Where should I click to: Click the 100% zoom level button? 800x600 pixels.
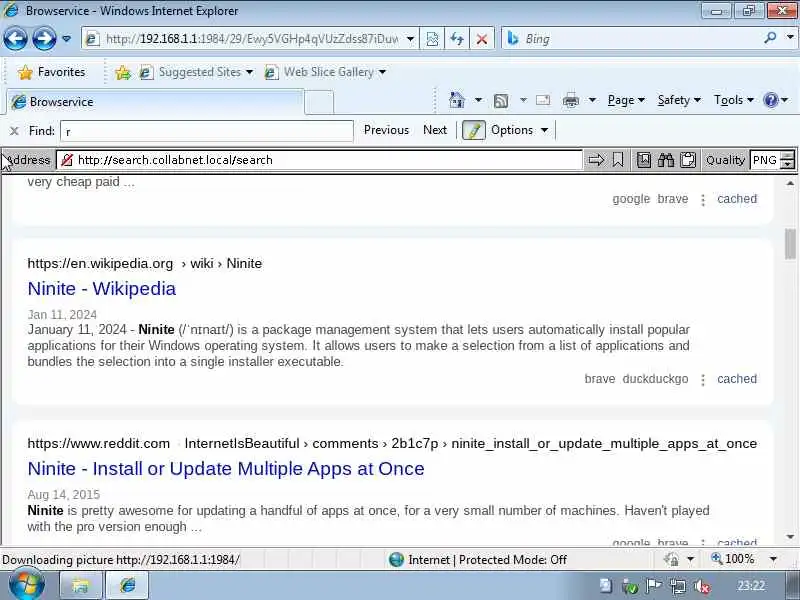point(732,559)
